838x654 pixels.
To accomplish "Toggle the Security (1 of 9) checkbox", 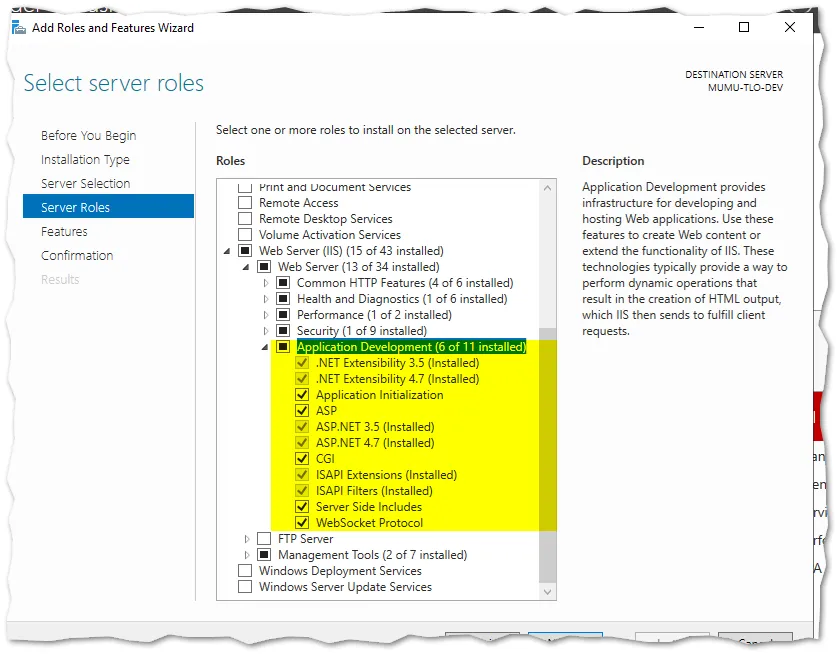I will click(x=283, y=331).
